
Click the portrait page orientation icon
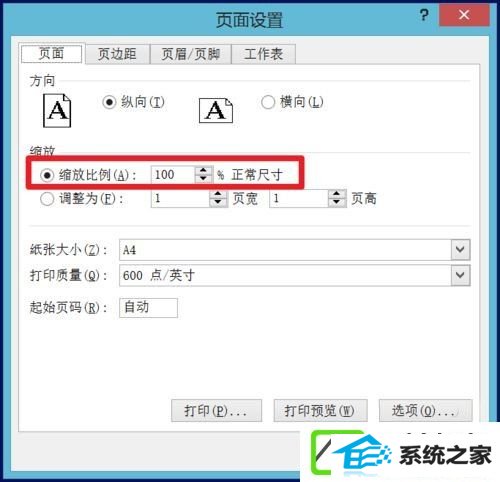(x=57, y=111)
